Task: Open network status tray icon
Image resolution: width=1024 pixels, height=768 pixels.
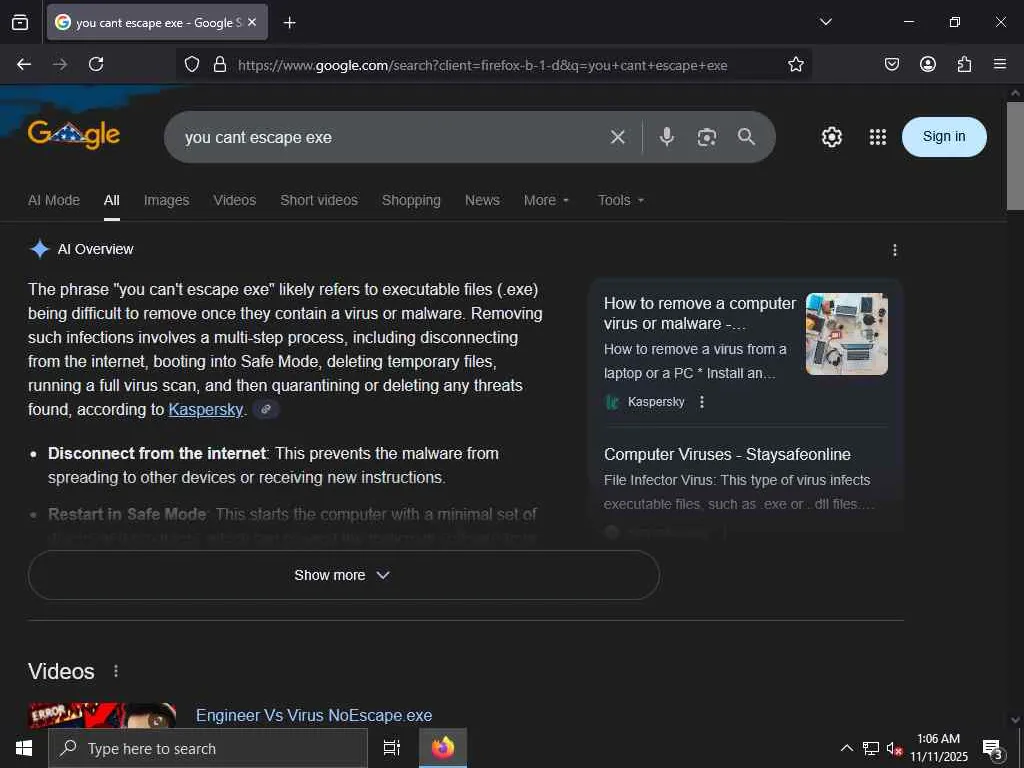Action: [870, 748]
